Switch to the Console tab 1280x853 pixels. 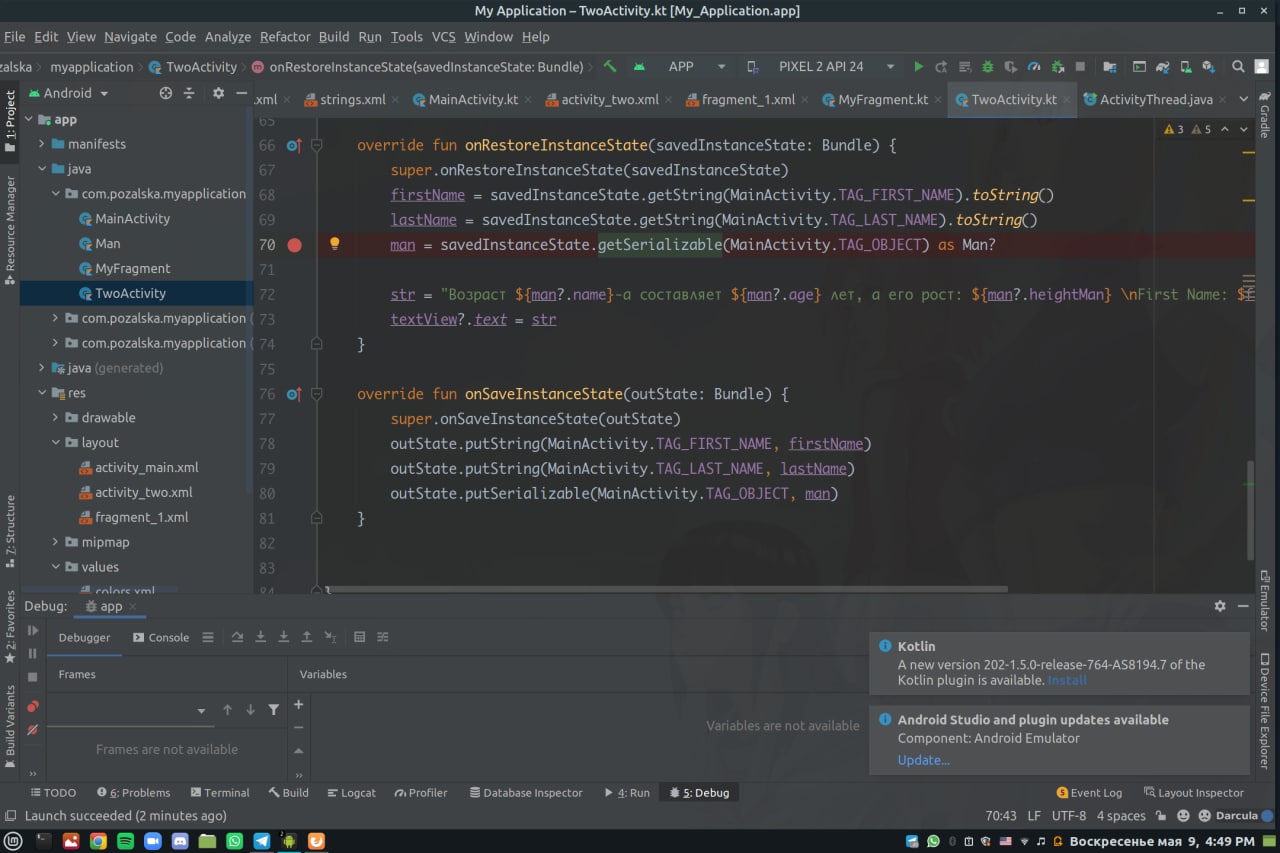click(x=161, y=637)
